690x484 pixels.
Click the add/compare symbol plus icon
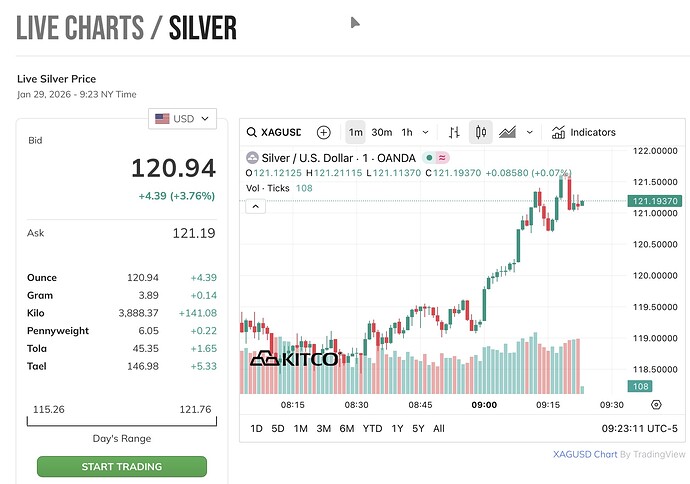pyautogui.click(x=323, y=132)
